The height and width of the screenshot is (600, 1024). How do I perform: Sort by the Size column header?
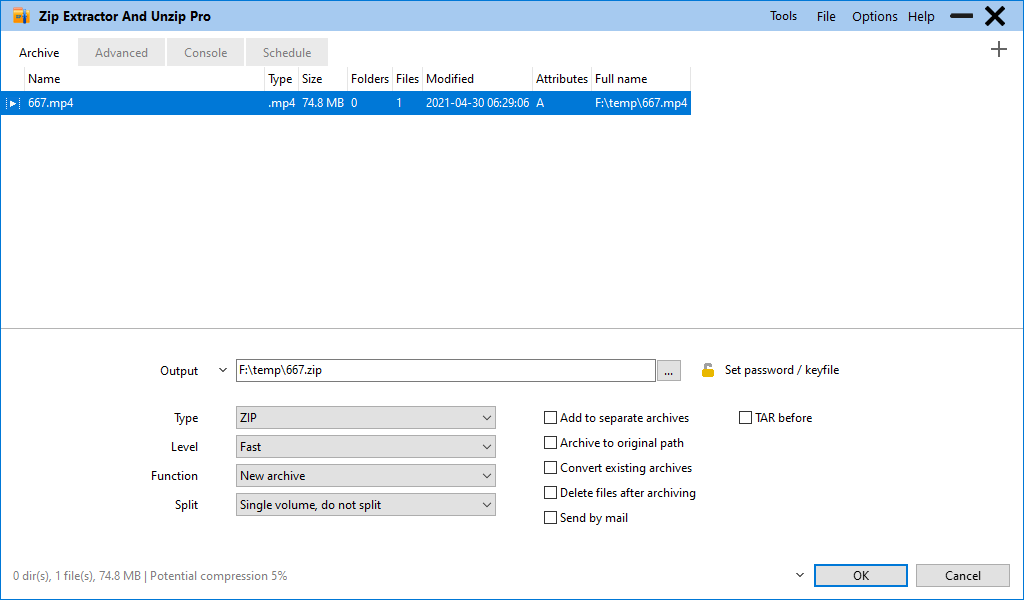tap(323, 79)
